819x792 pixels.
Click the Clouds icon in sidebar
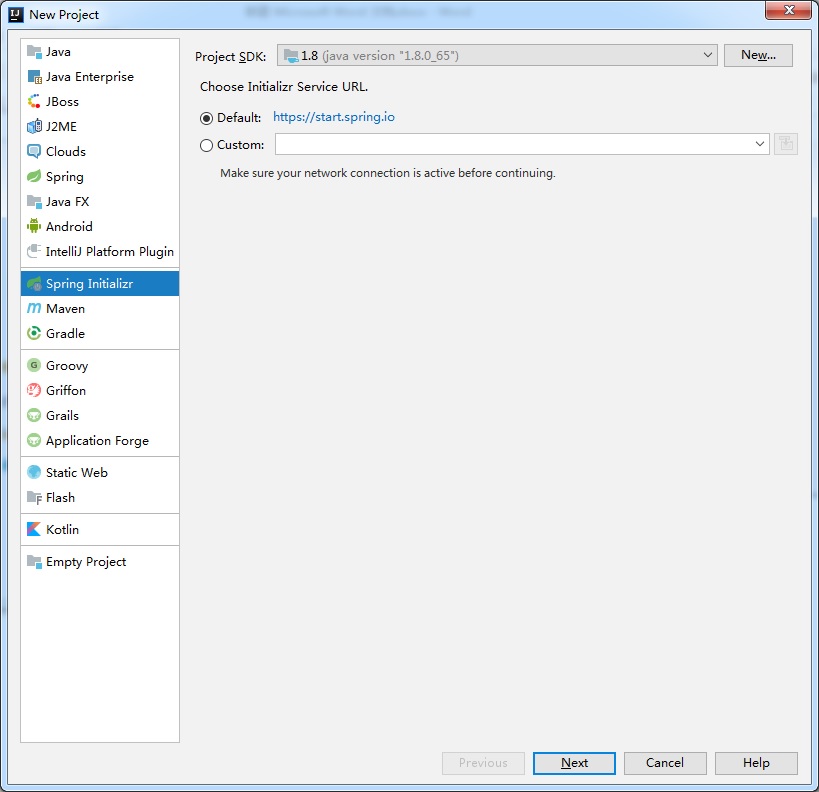coord(35,152)
